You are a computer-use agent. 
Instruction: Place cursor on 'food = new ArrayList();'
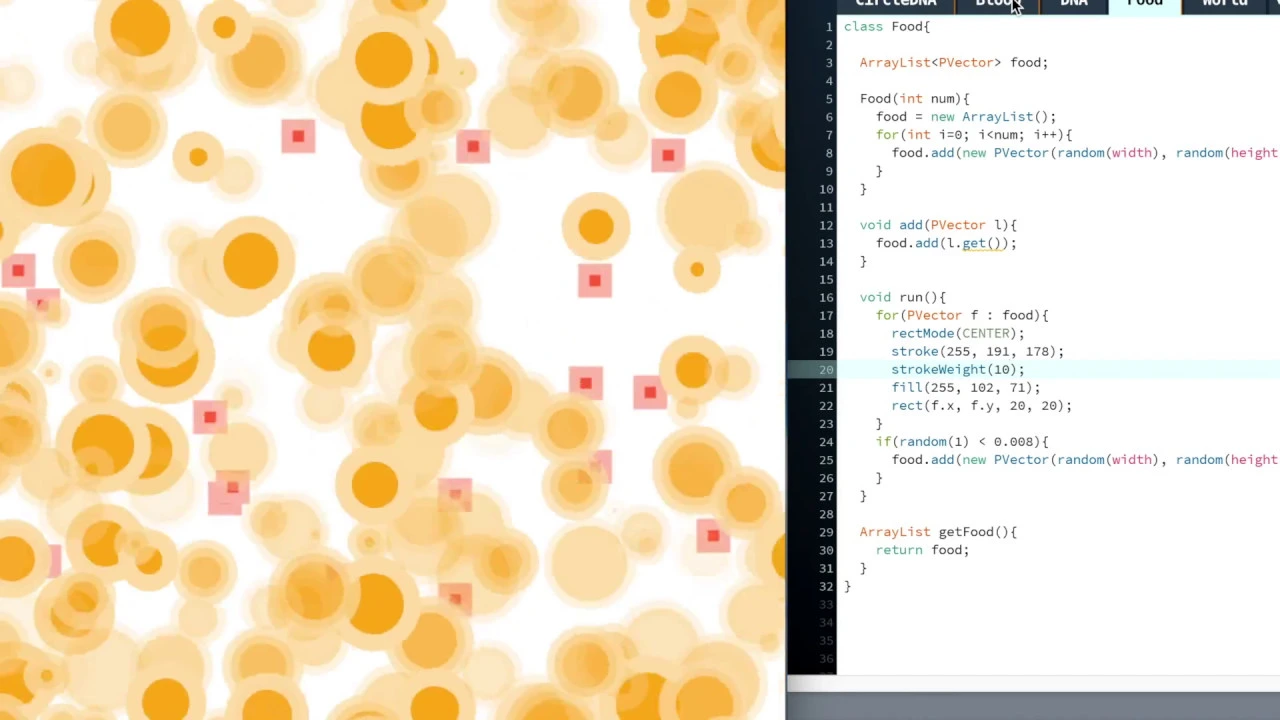(x=965, y=116)
